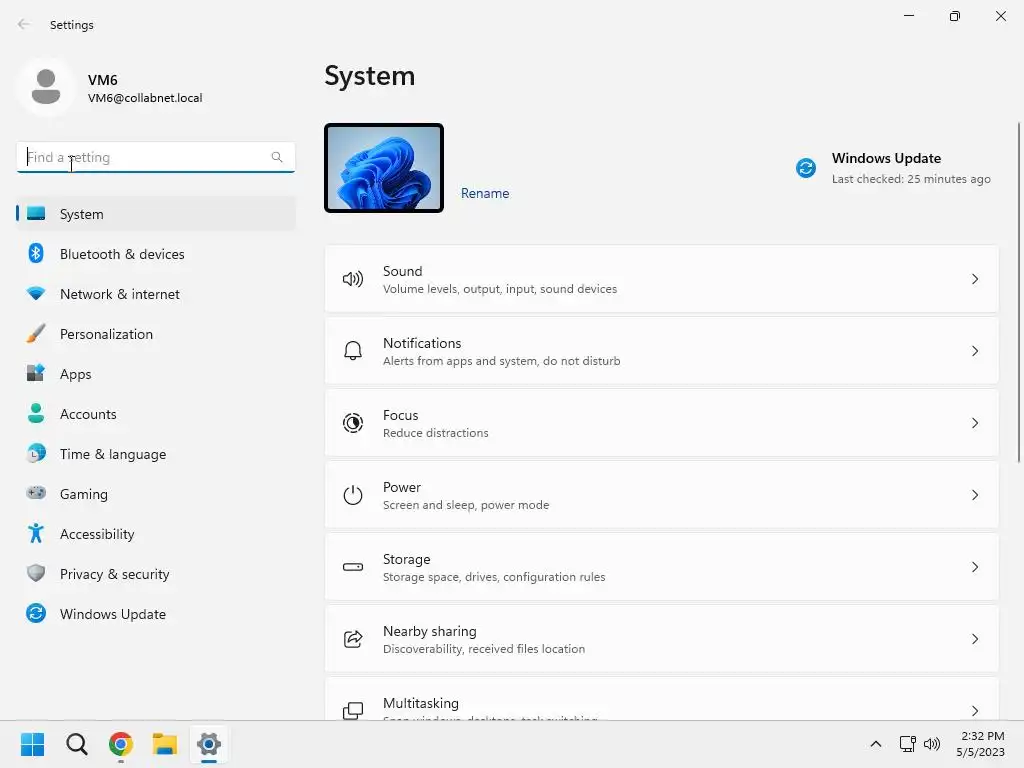Open Accounts settings
Viewport: 1024px width, 768px height.
[156, 414]
